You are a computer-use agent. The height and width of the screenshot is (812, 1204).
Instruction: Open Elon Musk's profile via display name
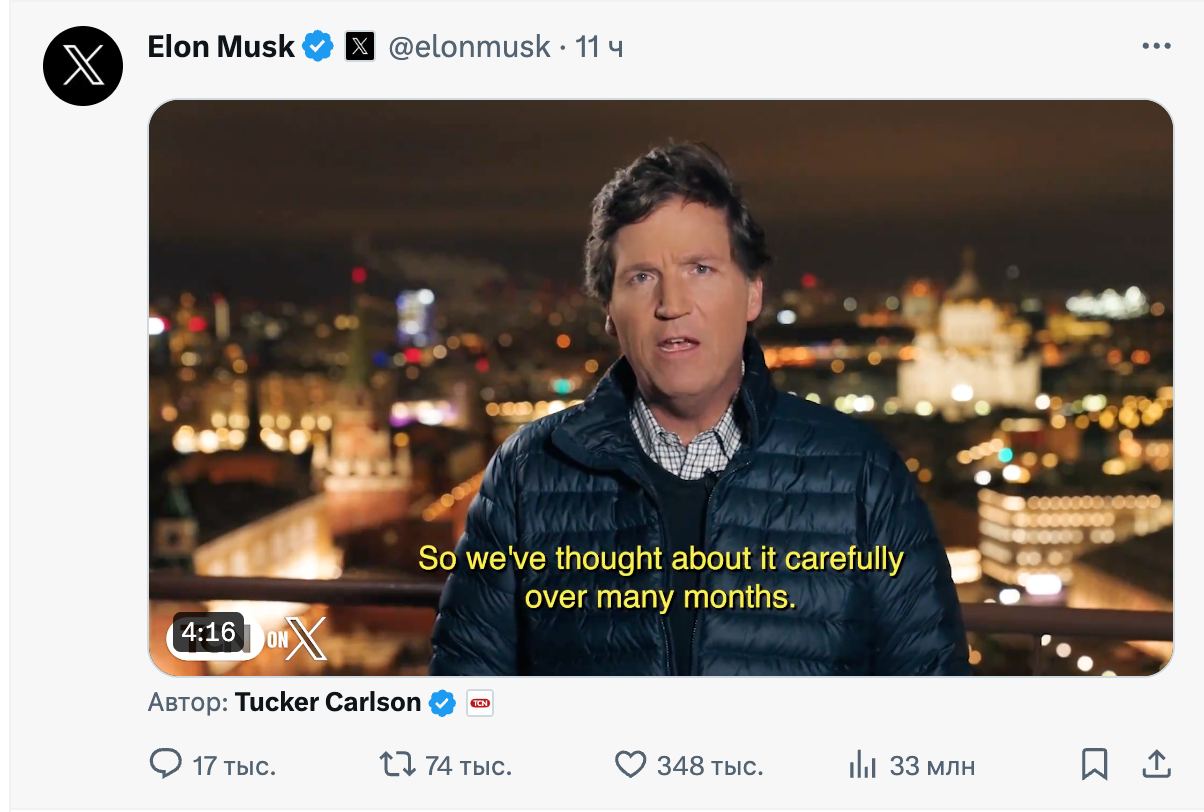(x=221, y=46)
